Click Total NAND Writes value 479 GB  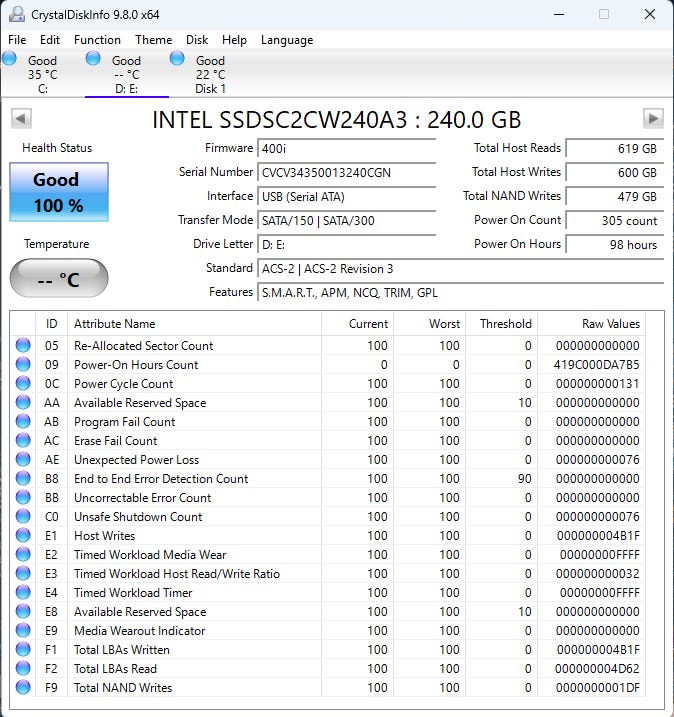coord(615,197)
